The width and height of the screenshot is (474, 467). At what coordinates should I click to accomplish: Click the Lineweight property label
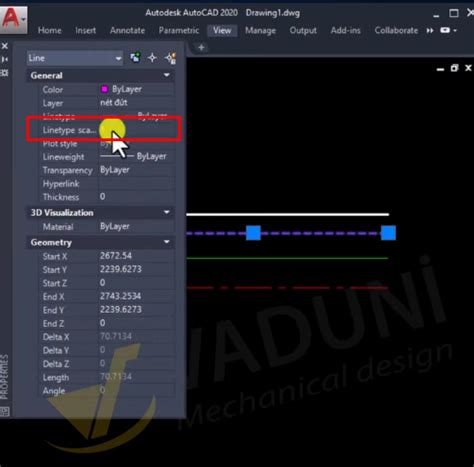[x=63, y=157]
